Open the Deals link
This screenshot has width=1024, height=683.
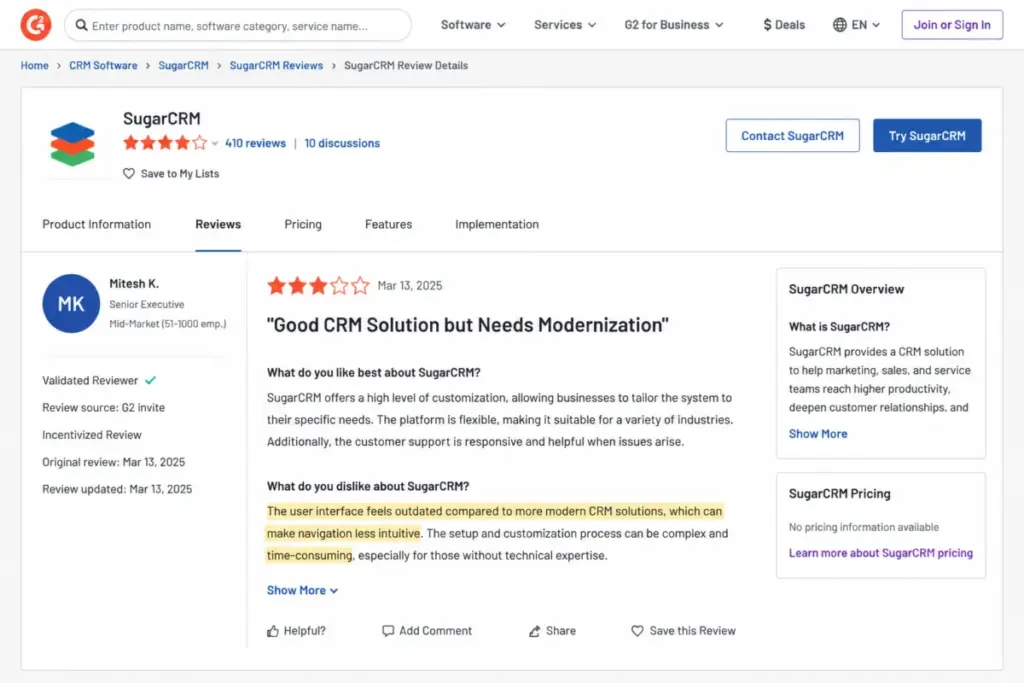click(784, 25)
